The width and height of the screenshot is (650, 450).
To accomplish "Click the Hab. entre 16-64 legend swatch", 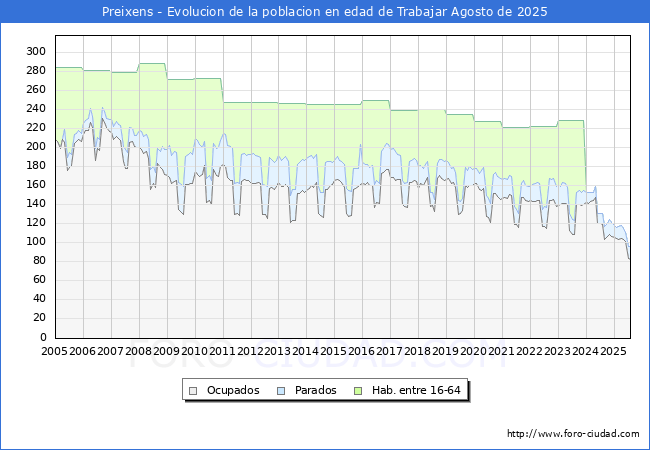I will click(358, 391).
